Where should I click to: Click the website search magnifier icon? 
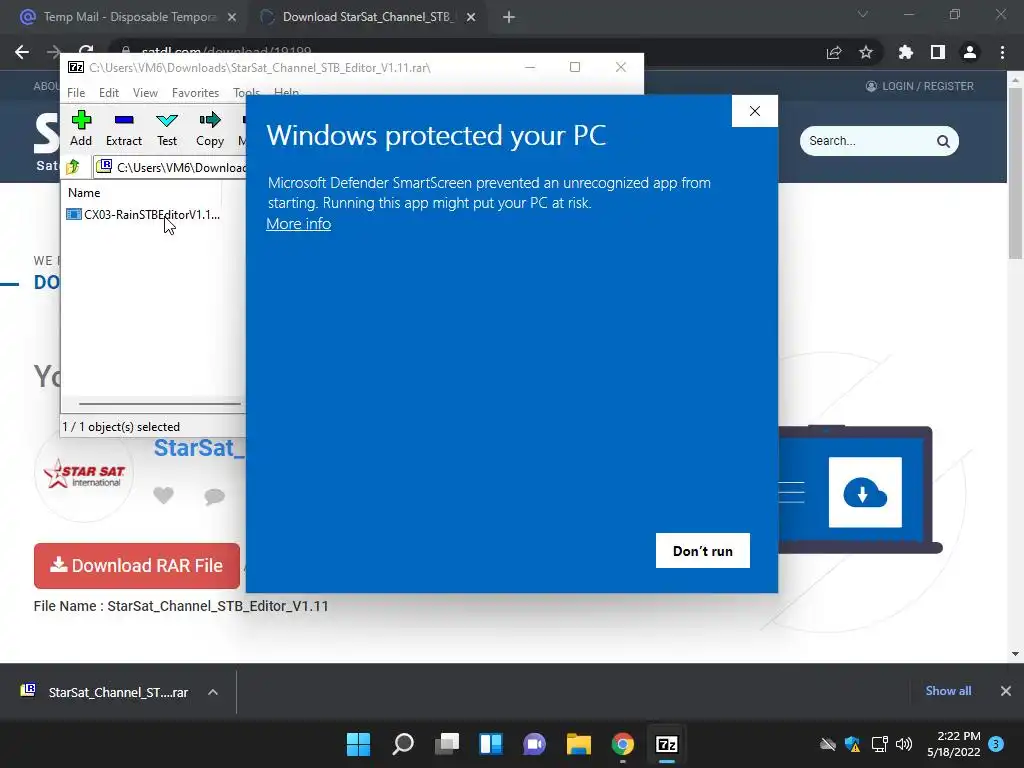[x=943, y=141]
